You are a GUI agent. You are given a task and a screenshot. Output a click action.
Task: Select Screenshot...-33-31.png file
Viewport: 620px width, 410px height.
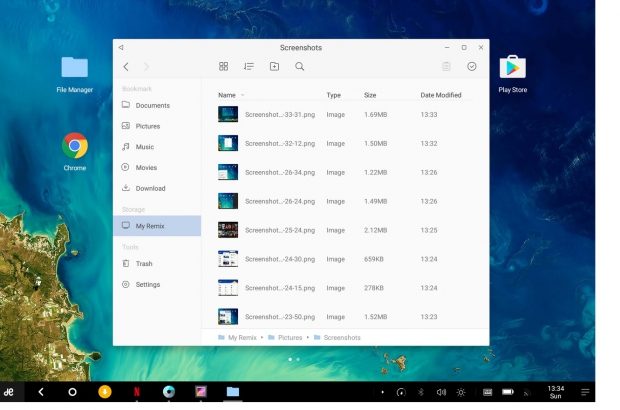(x=345, y=114)
